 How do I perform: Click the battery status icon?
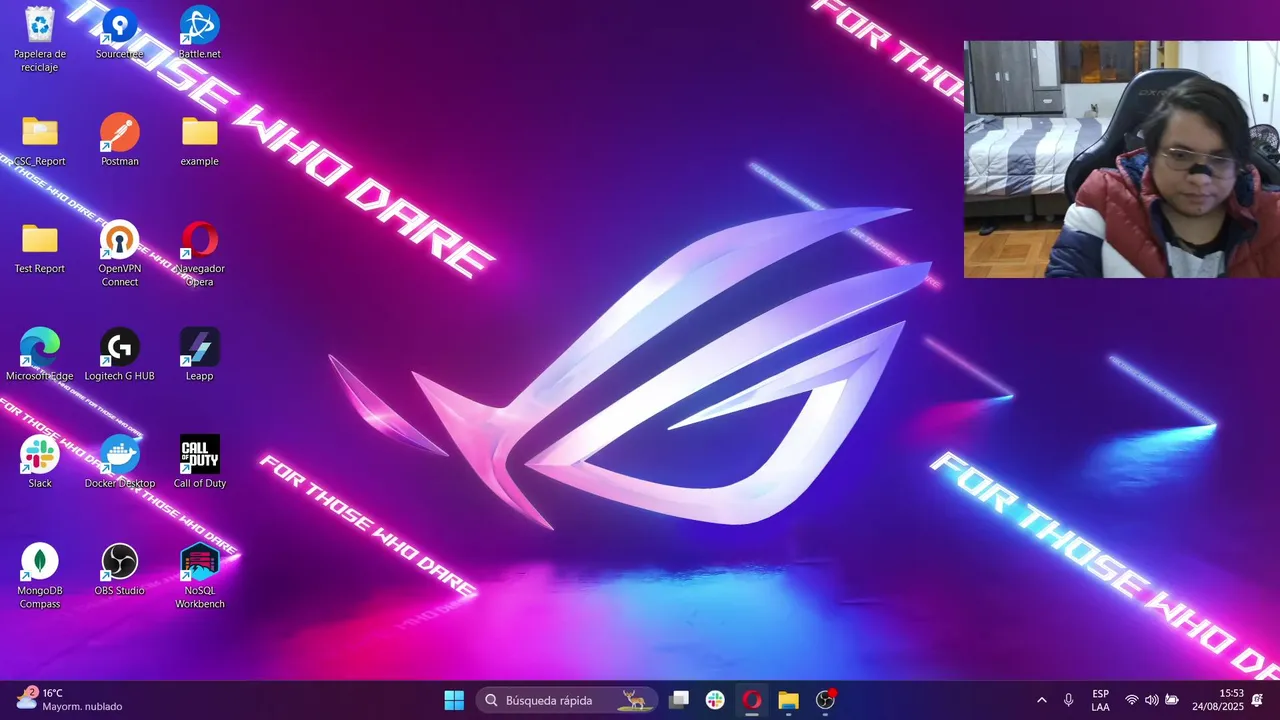(1172, 700)
